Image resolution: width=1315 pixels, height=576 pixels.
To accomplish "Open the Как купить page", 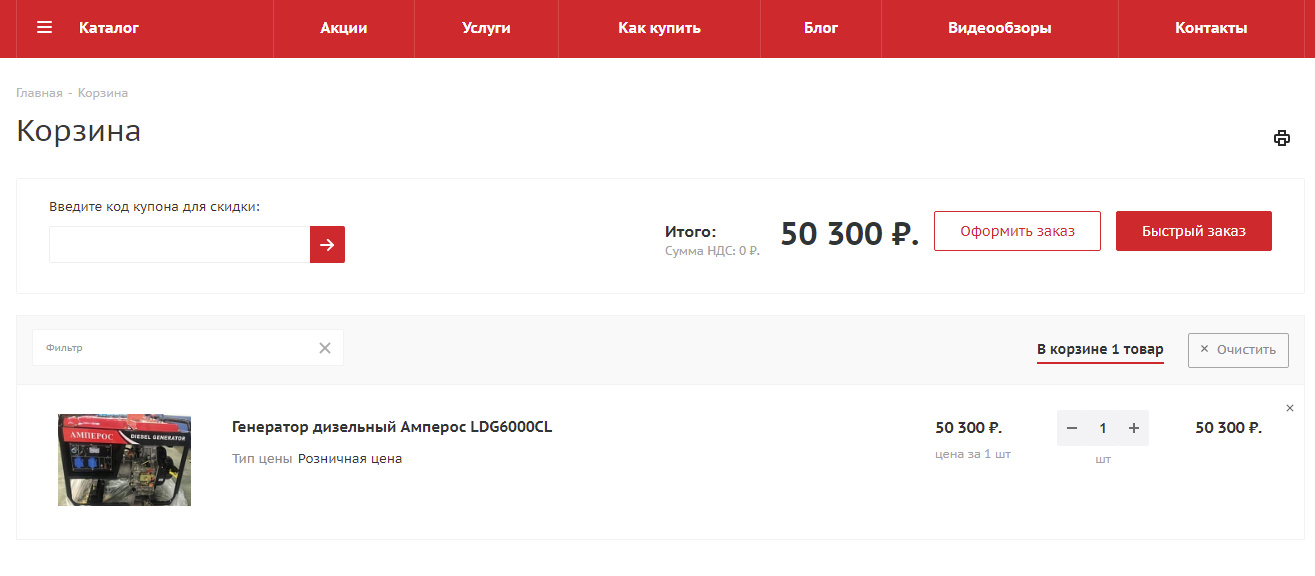I will (x=659, y=28).
